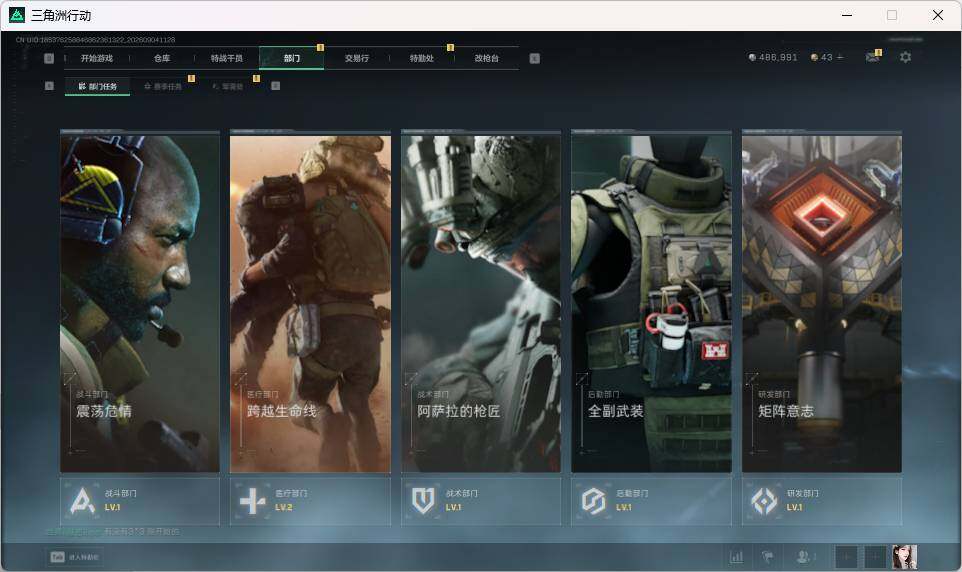
Task: Click the 战术部门 shield emblem icon
Action: coord(423,501)
